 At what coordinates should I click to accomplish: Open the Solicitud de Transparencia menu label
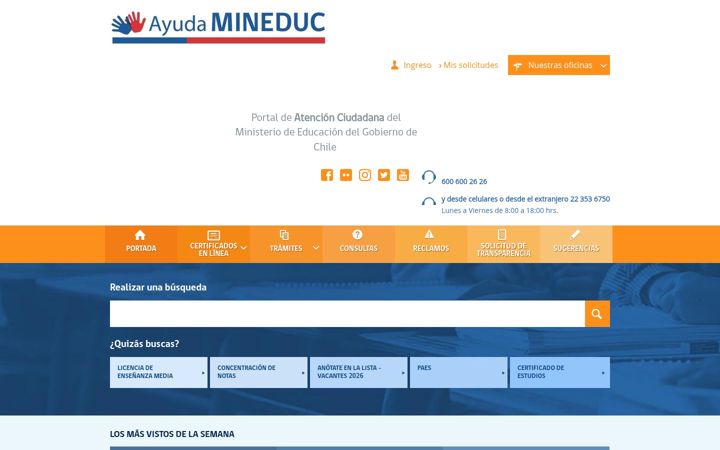click(x=503, y=249)
